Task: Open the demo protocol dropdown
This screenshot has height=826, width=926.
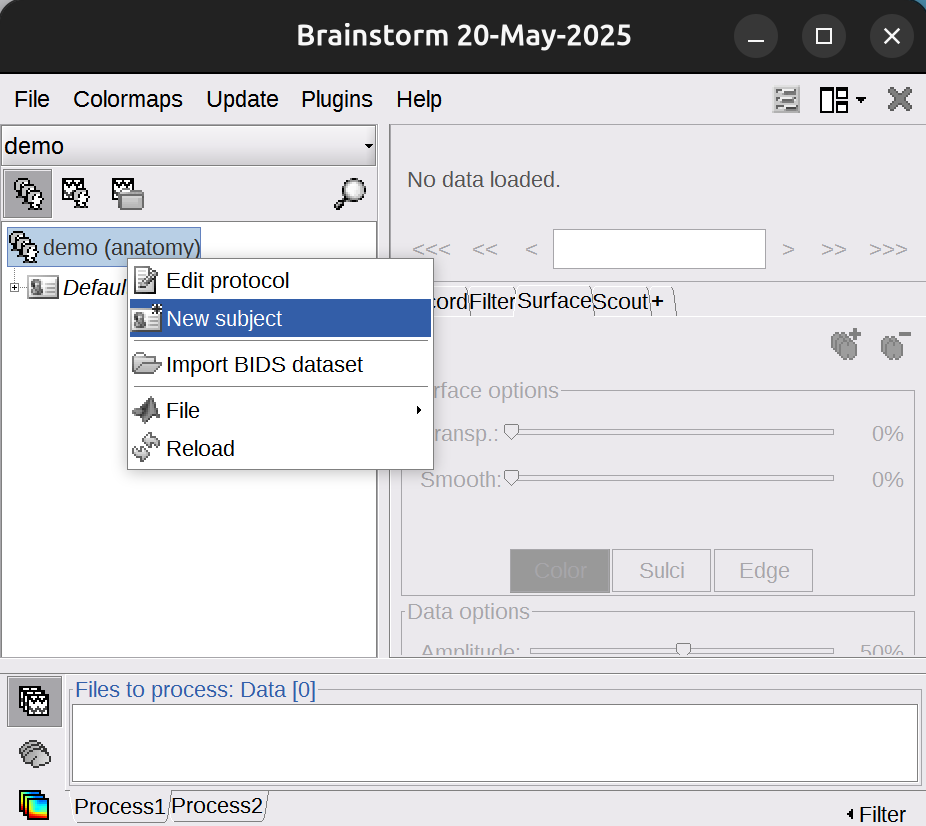Action: click(189, 146)
